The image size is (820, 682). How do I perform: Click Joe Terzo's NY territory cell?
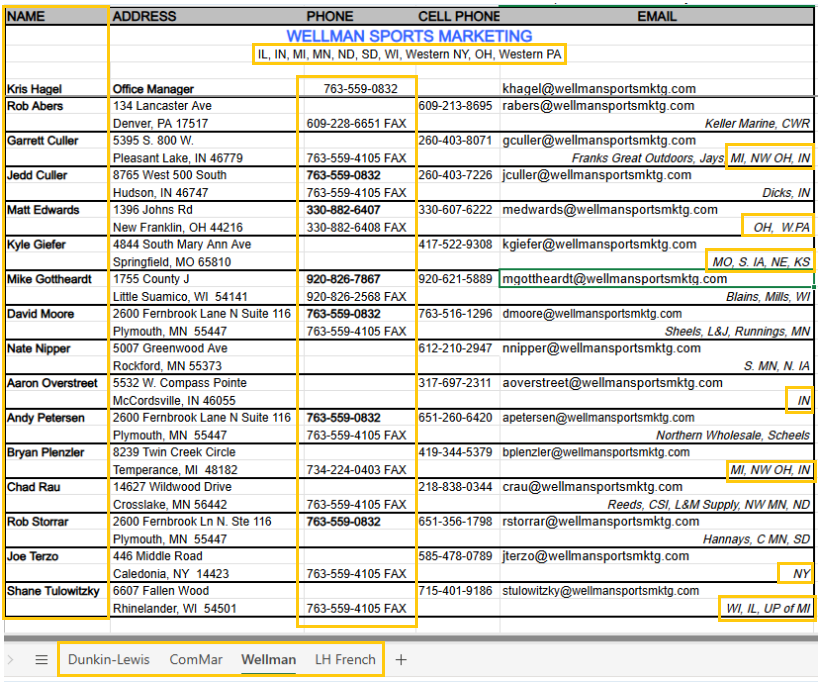coord(799,574)
